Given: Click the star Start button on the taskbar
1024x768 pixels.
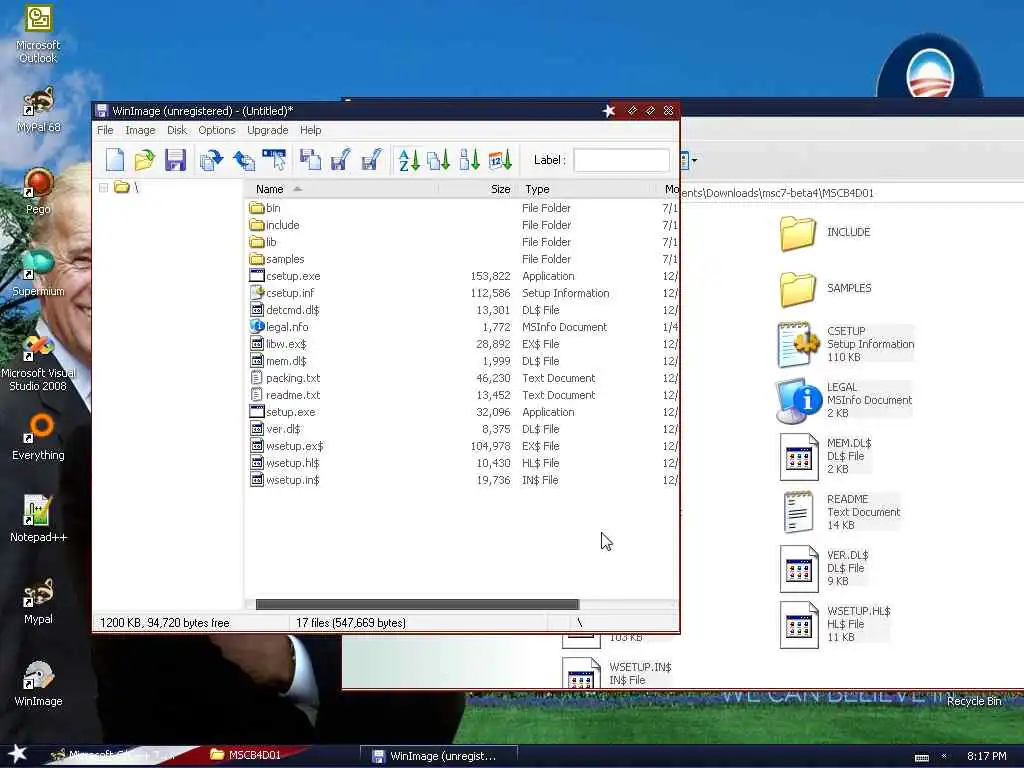Looking at the screenshot, I should tap(17, 754).
